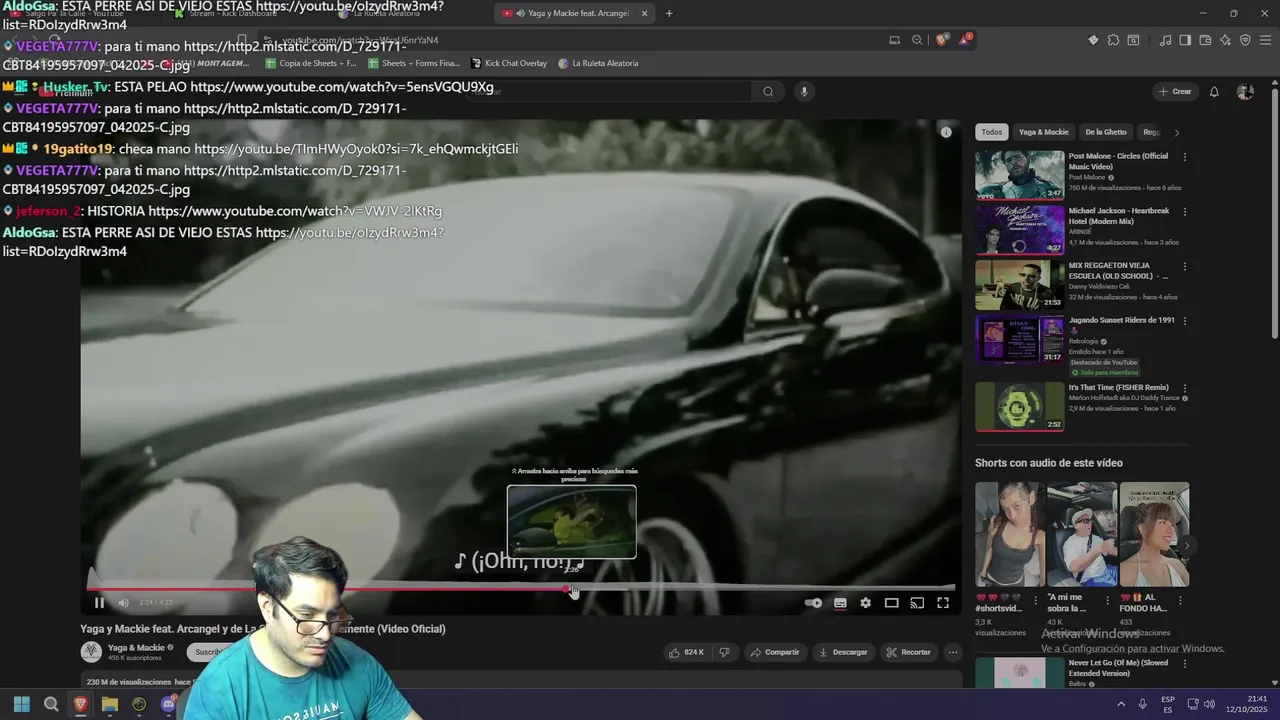Open the YouTube account avatar menu
The width and height of the screenshot is (1280, 720).
(x=1245, y=91)
